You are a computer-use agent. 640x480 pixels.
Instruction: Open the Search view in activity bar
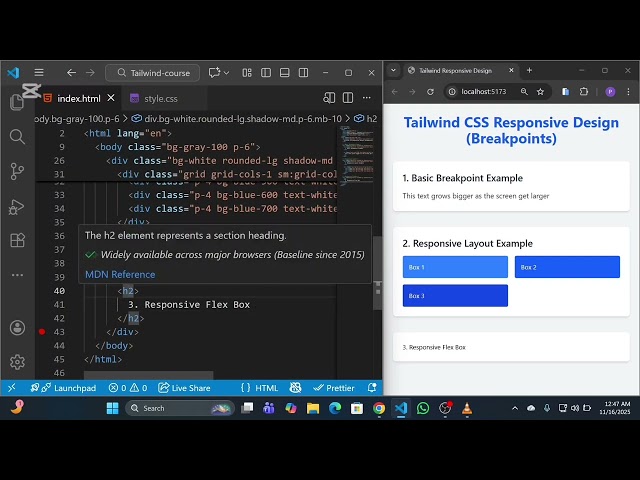pos(17,137)
